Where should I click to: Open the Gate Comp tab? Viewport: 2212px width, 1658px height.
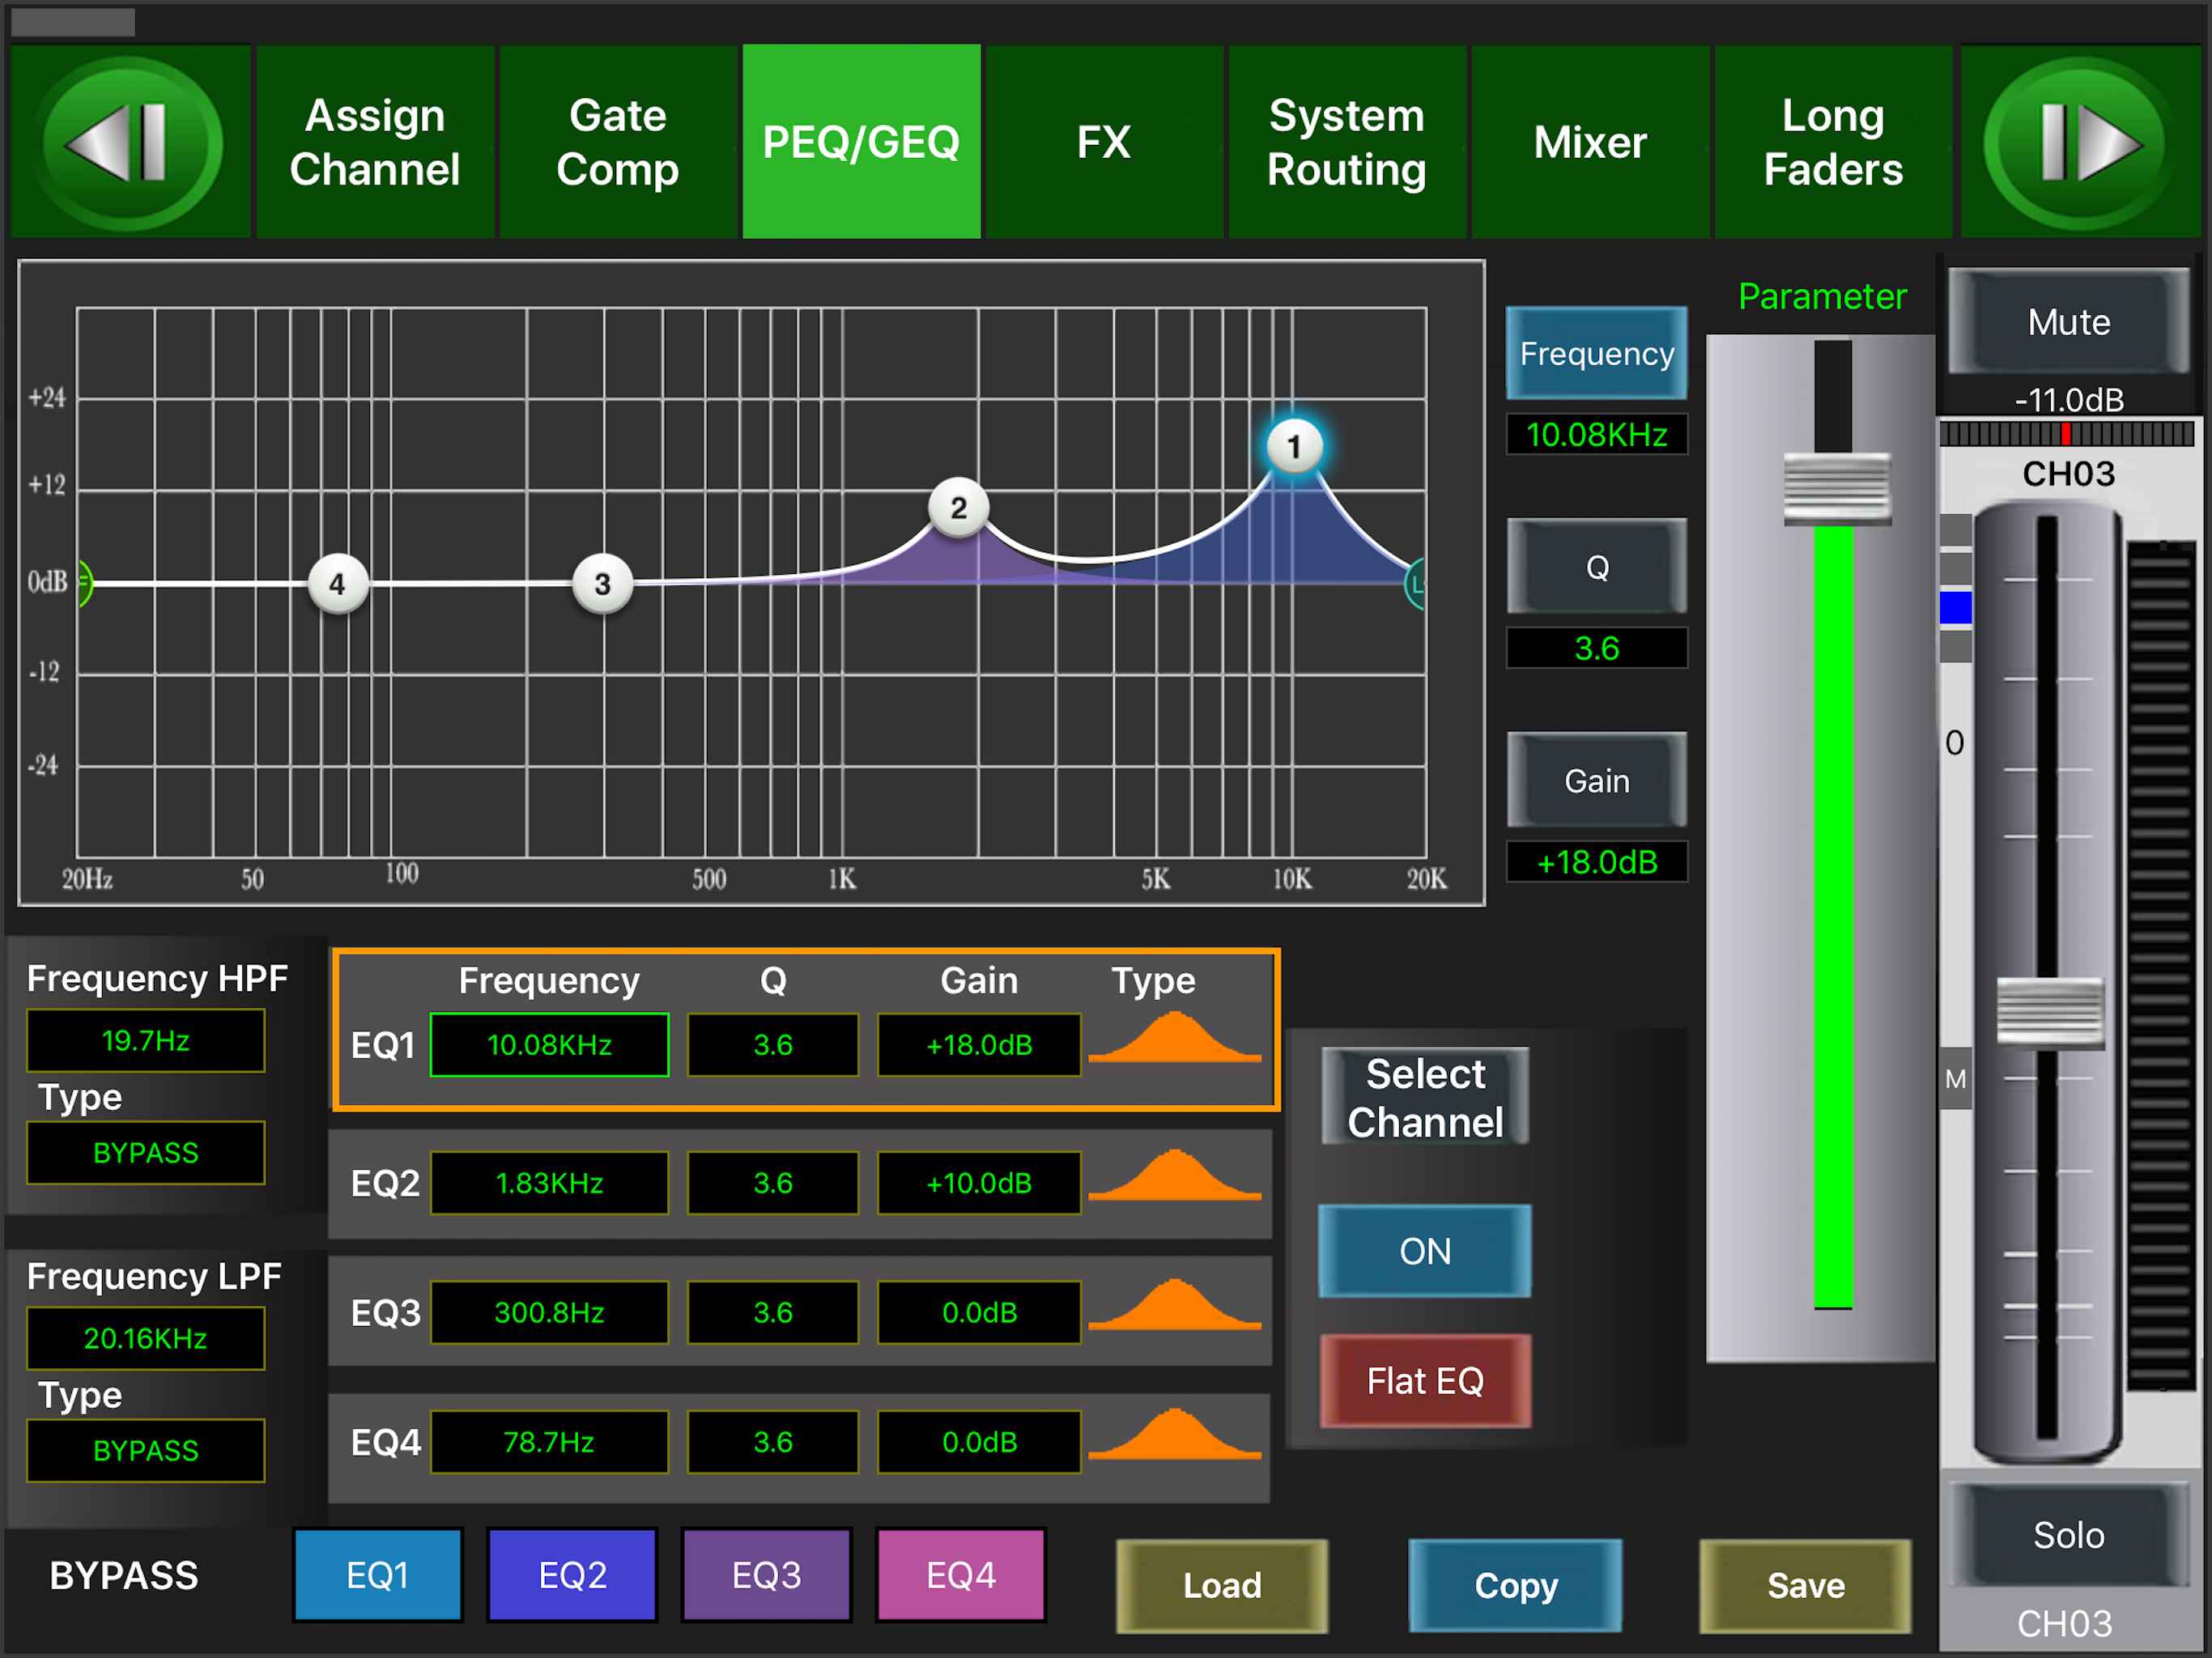[618, 142]
